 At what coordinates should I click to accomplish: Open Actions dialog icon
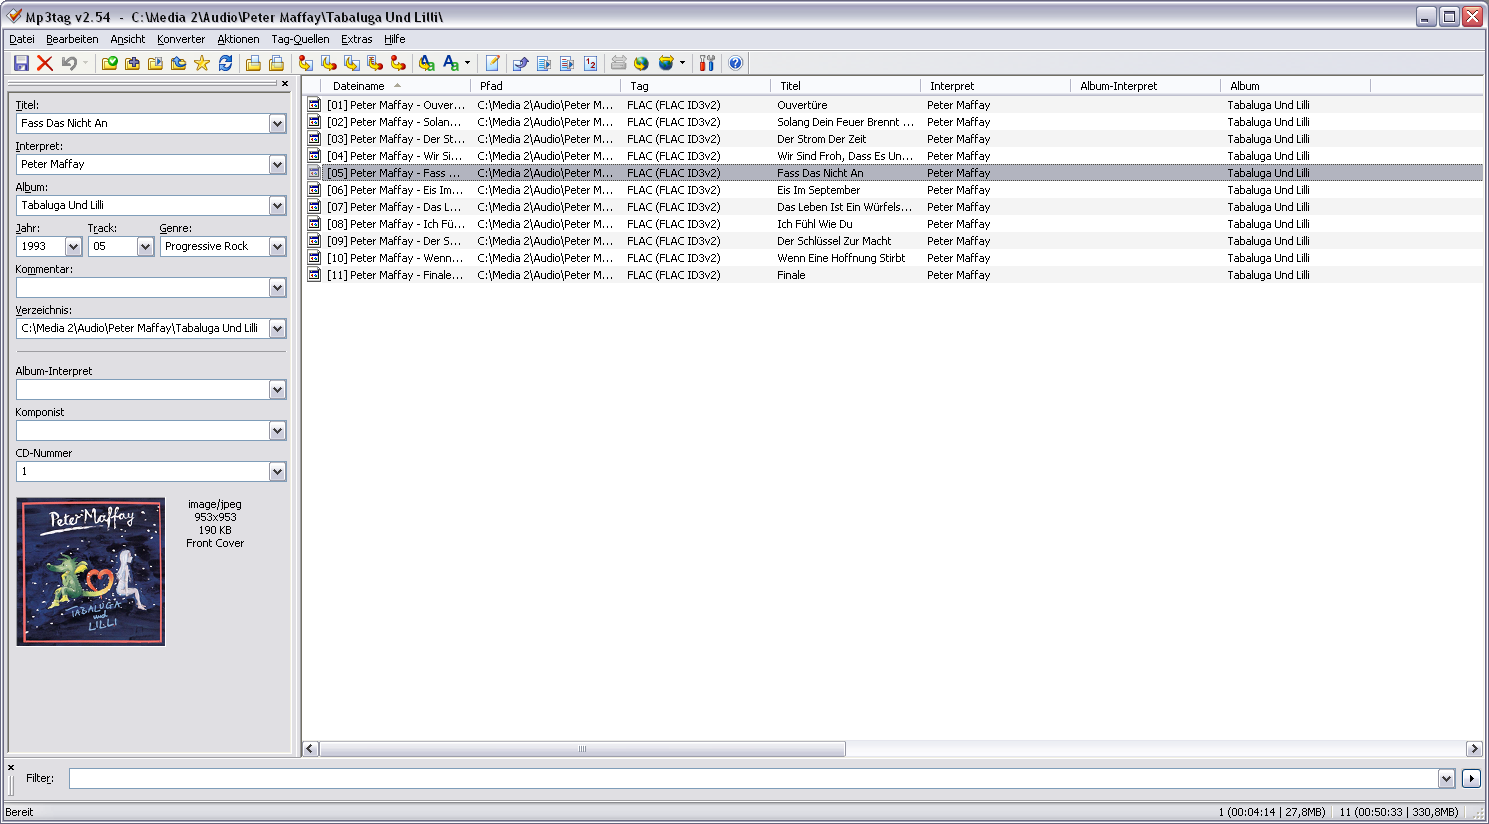click(426, 63)
